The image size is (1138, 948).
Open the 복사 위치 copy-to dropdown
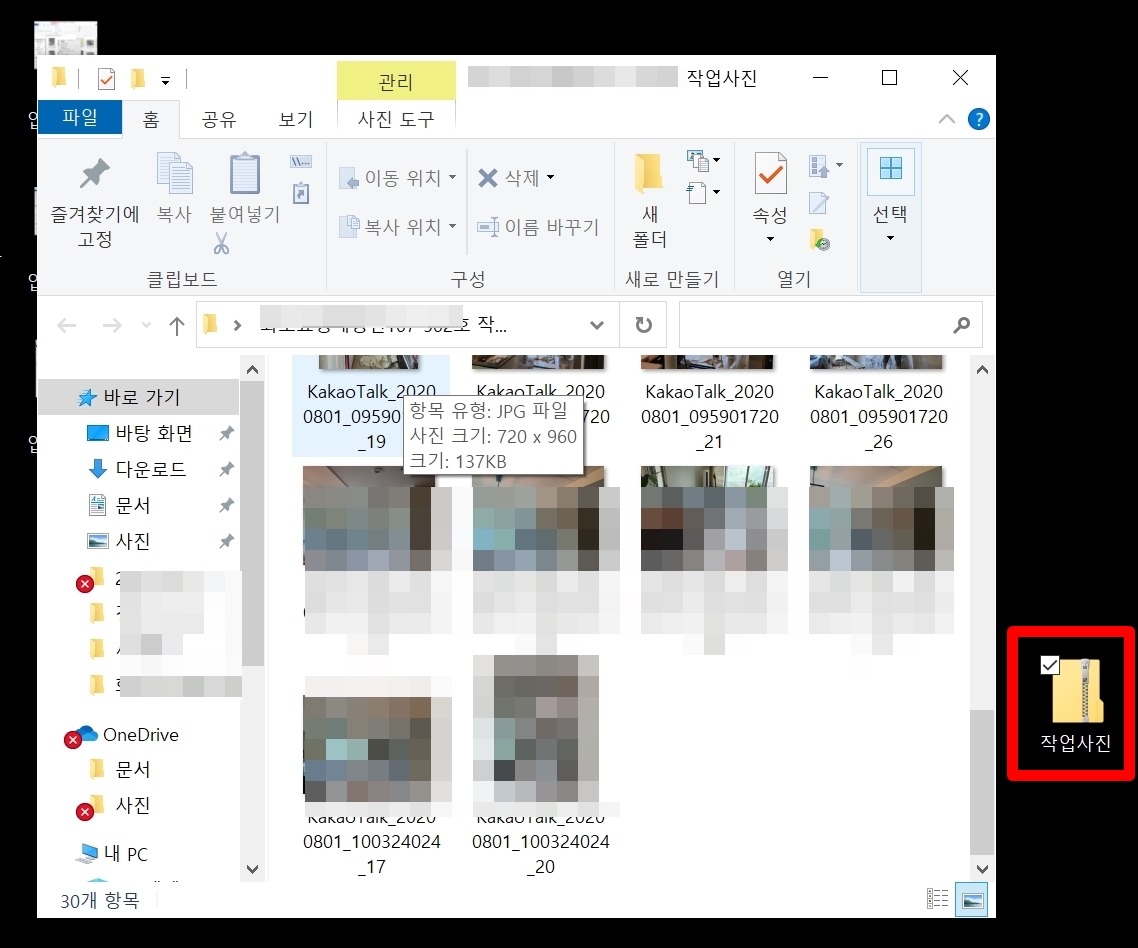pyautogui.click(x=398, y=227)
